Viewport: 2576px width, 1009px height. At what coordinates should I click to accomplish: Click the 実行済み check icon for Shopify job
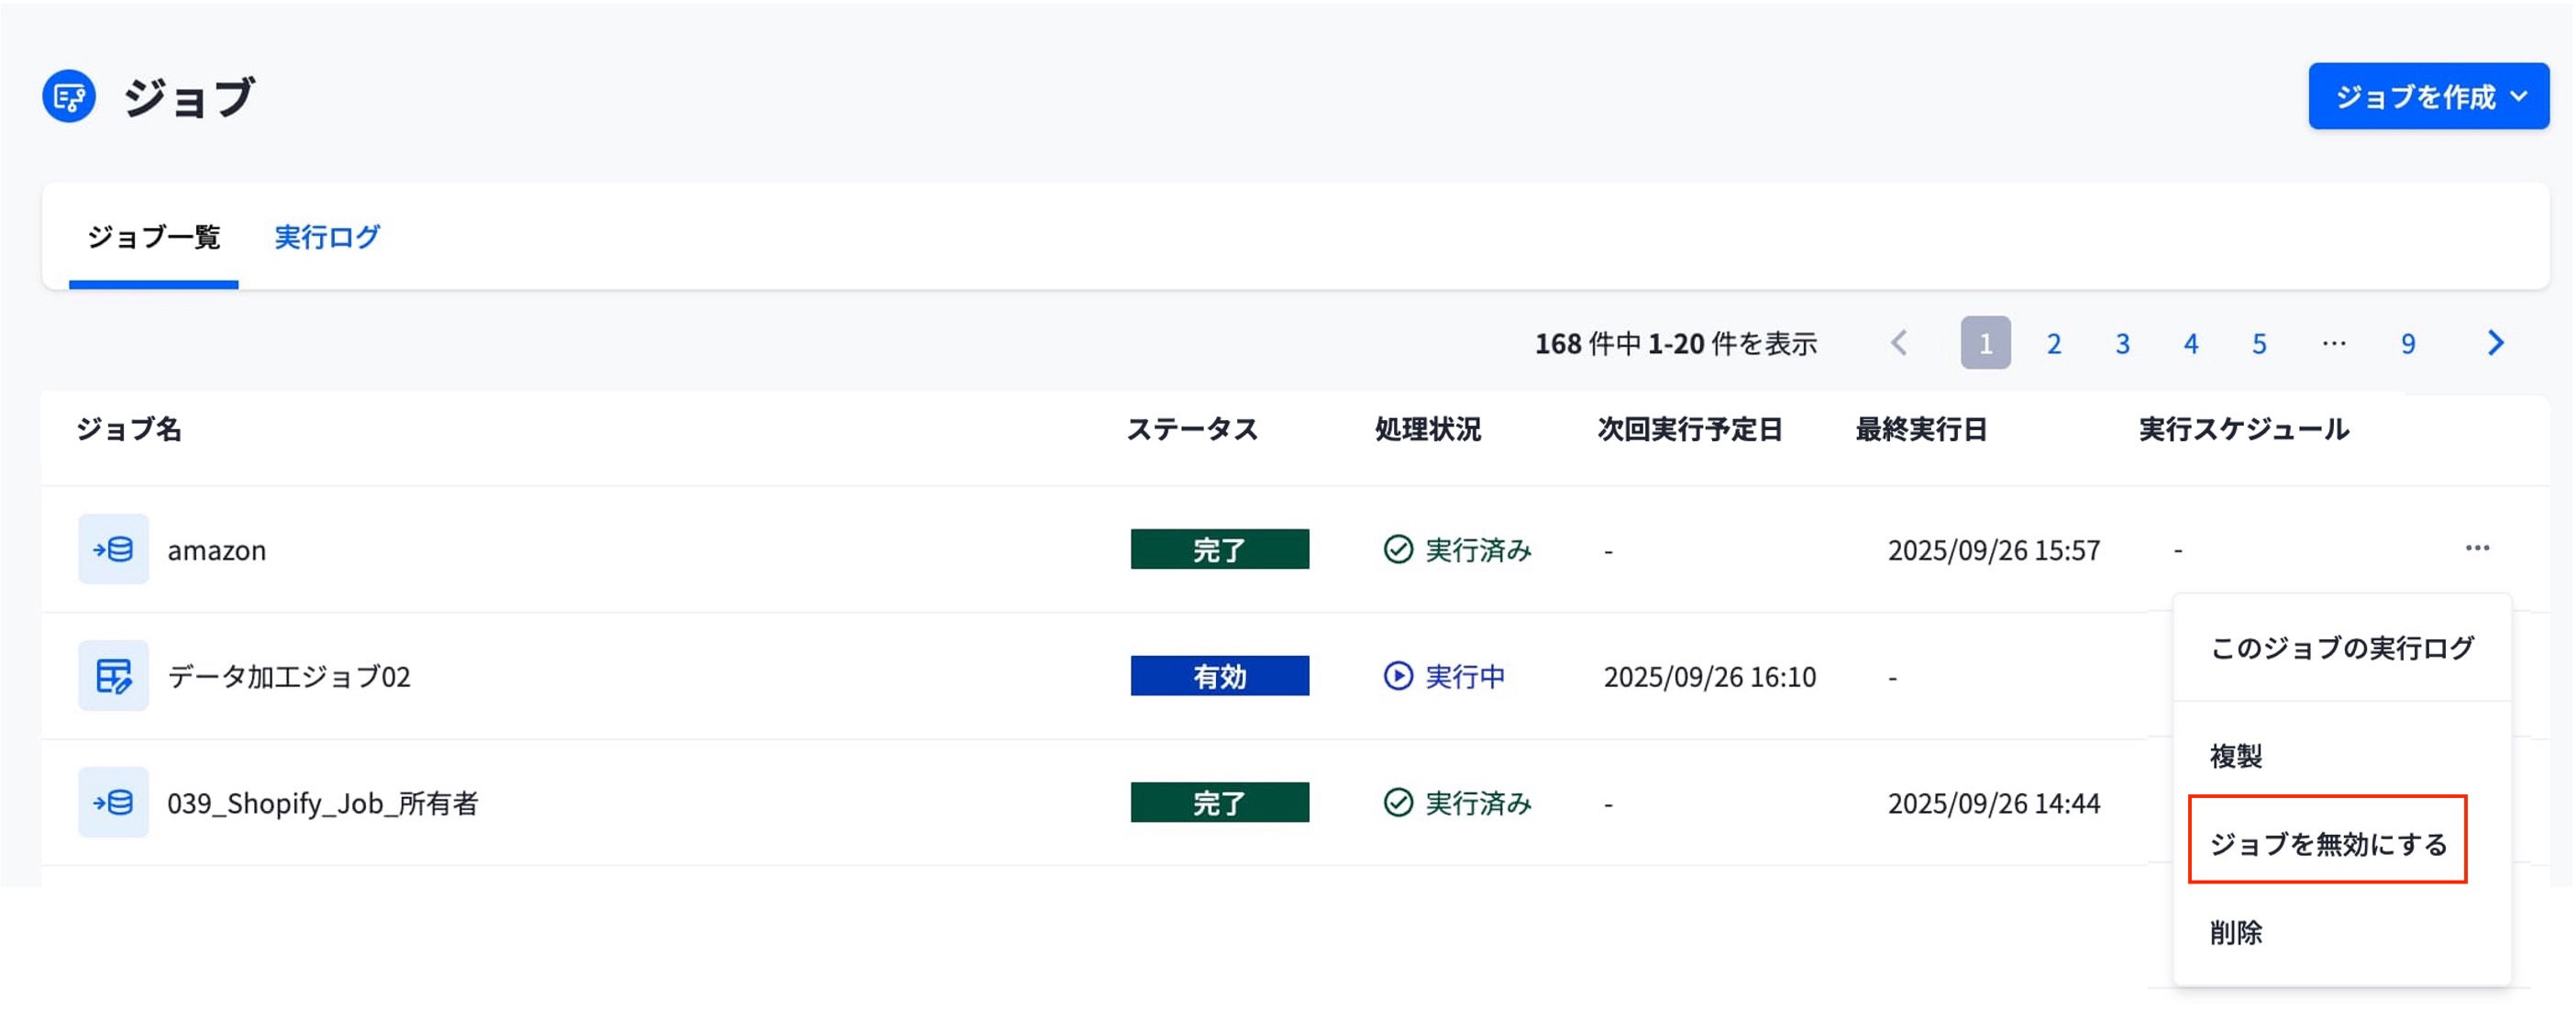click(x=1397, y=802)
